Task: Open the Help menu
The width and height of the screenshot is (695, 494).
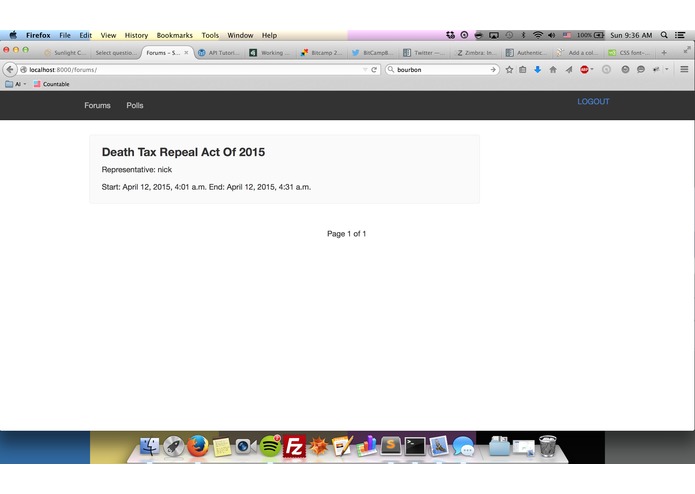Action: [x=269, y=35]
